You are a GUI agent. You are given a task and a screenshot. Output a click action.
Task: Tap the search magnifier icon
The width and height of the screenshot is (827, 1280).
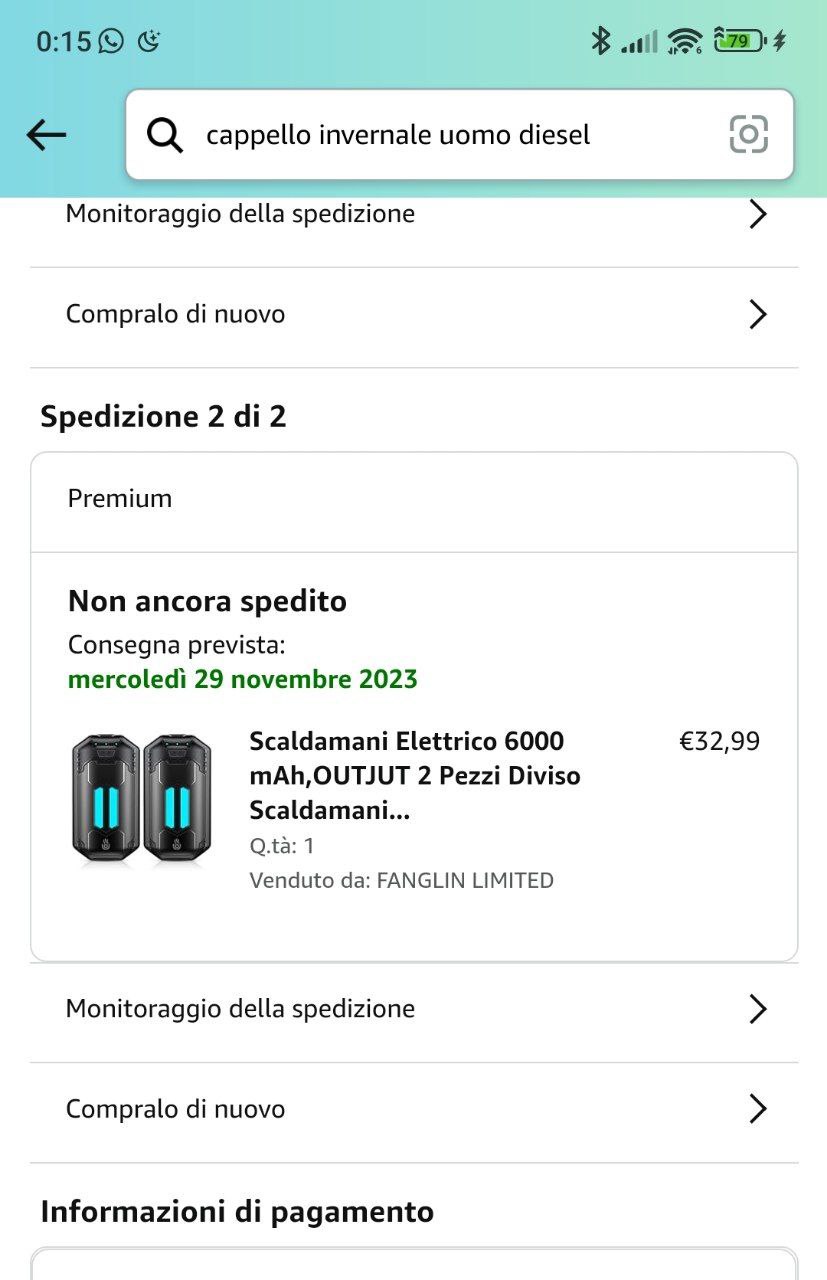point(165,135)
